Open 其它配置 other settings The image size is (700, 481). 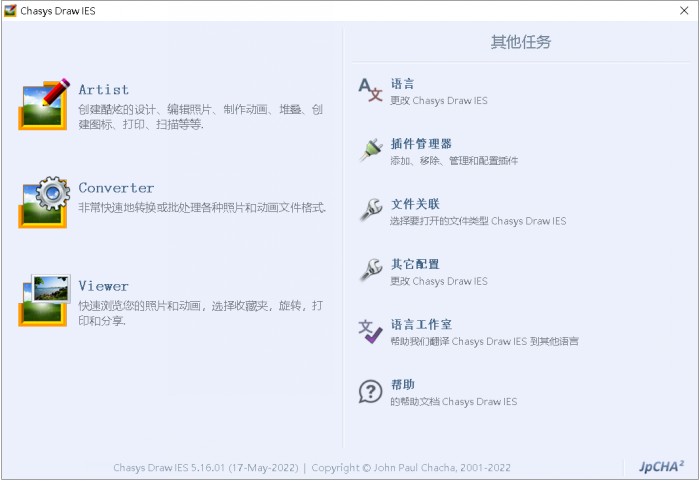tap(415, 264)
